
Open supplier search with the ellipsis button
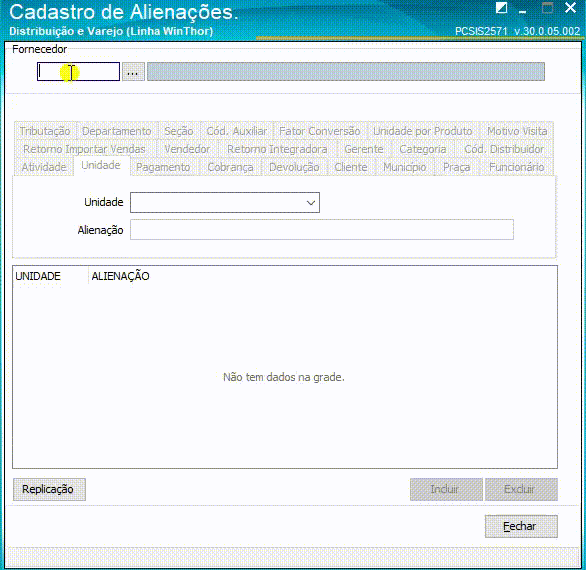click(x=133, y=71)
